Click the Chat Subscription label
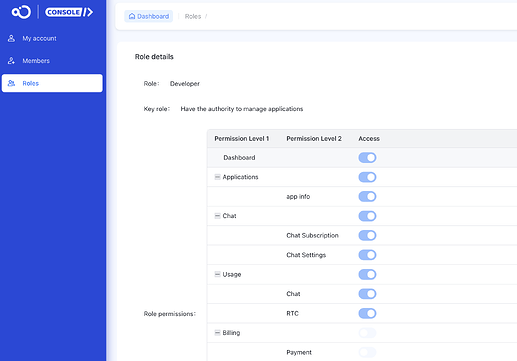 coord(312,235)
